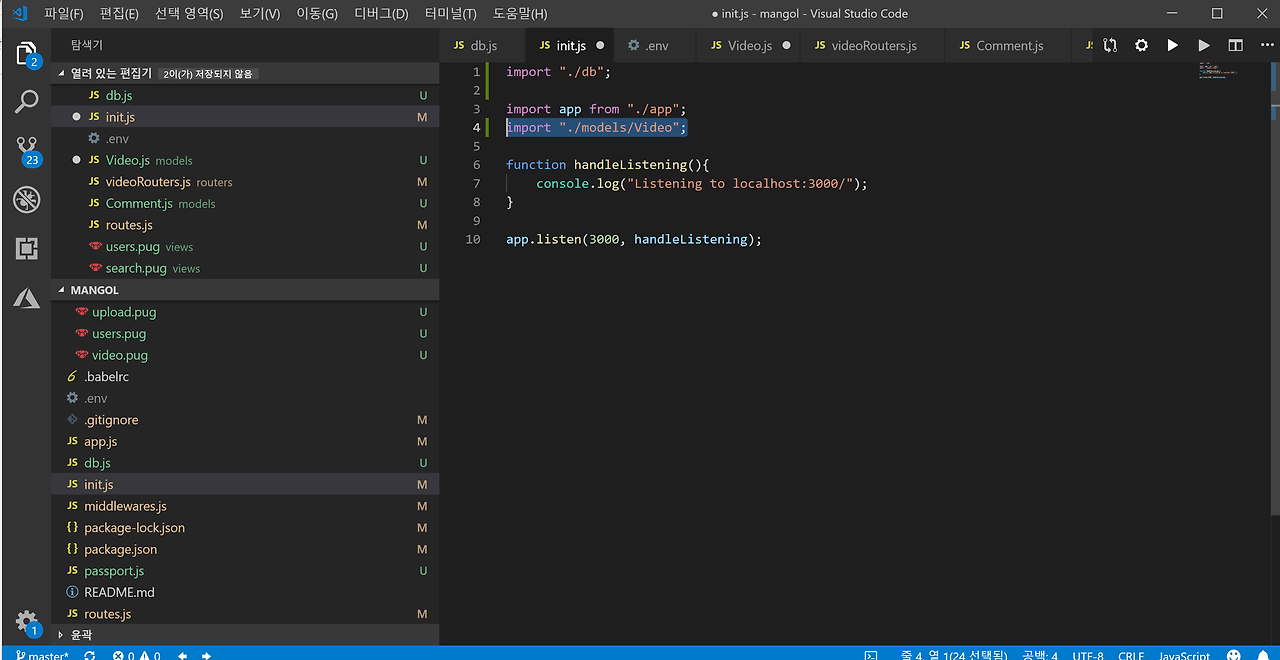
Task: Click the white run play button
Action: click(x=1172, y=45)
